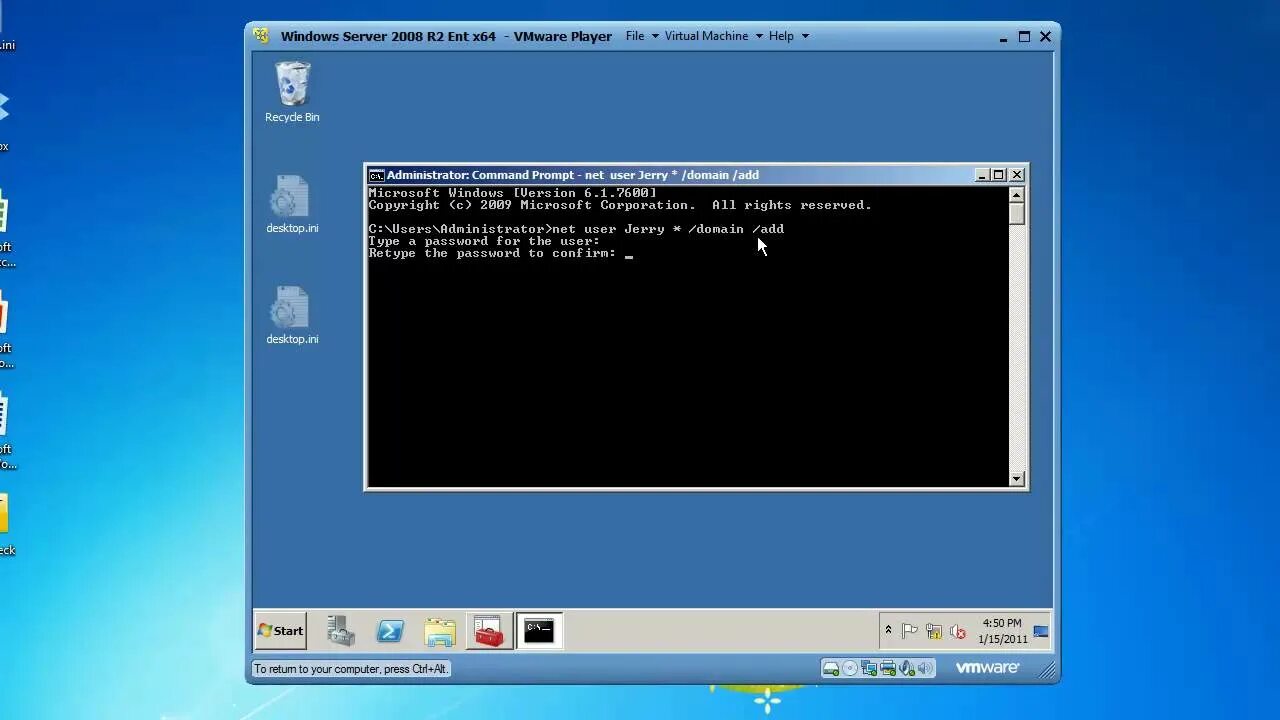The height and width of the screenshot is (720, 1280).
Task: Click the red toolbox taskbar icon
Action: coord(489,631)
